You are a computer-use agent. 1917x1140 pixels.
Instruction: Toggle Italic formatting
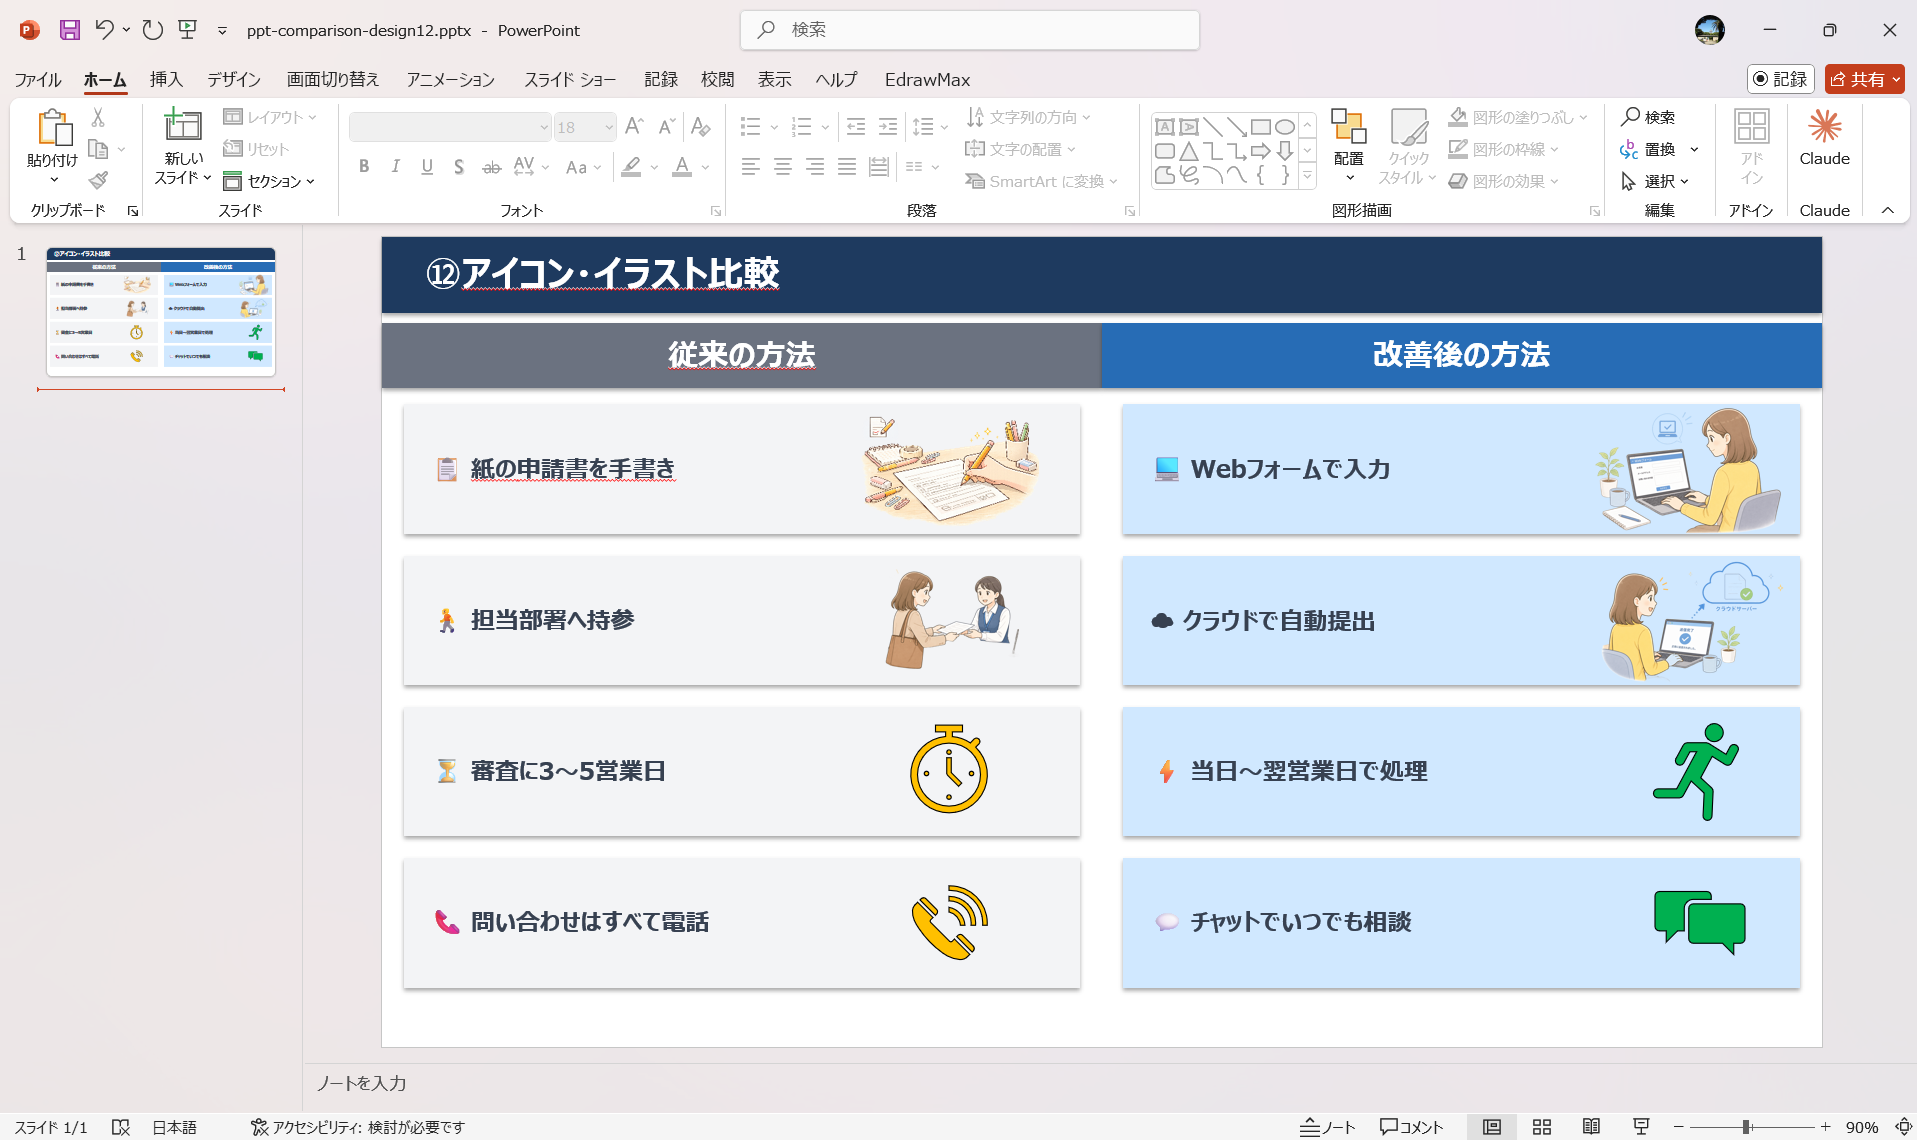point(396,167)
